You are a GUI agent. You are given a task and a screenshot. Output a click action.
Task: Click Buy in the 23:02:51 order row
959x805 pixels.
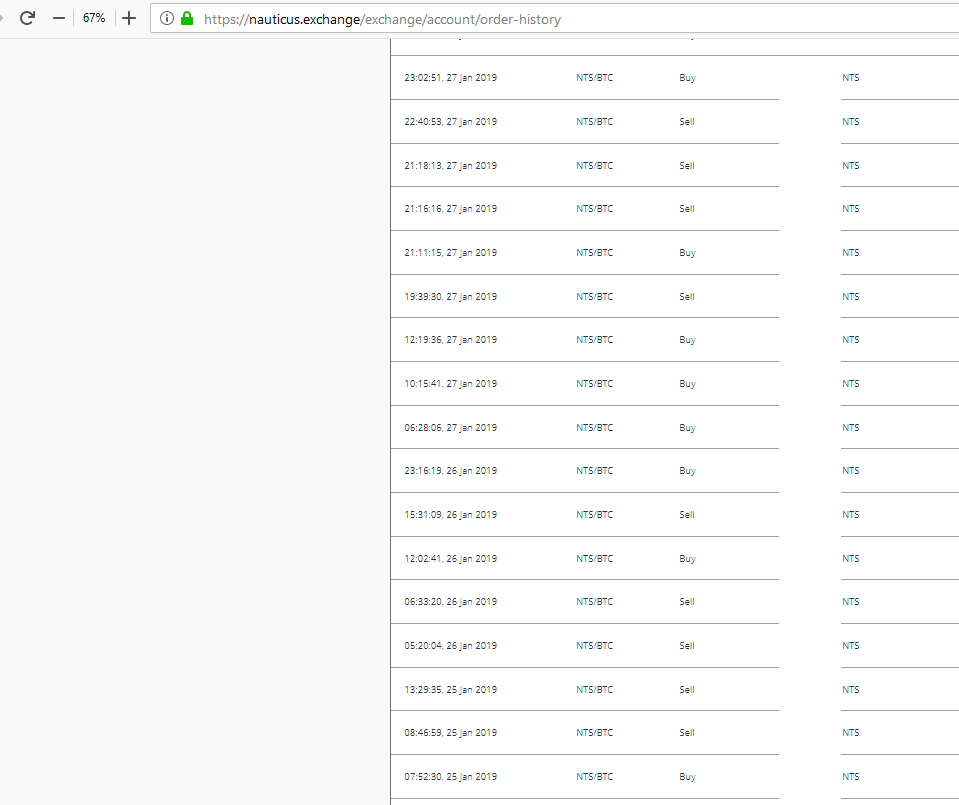point(687,78)
